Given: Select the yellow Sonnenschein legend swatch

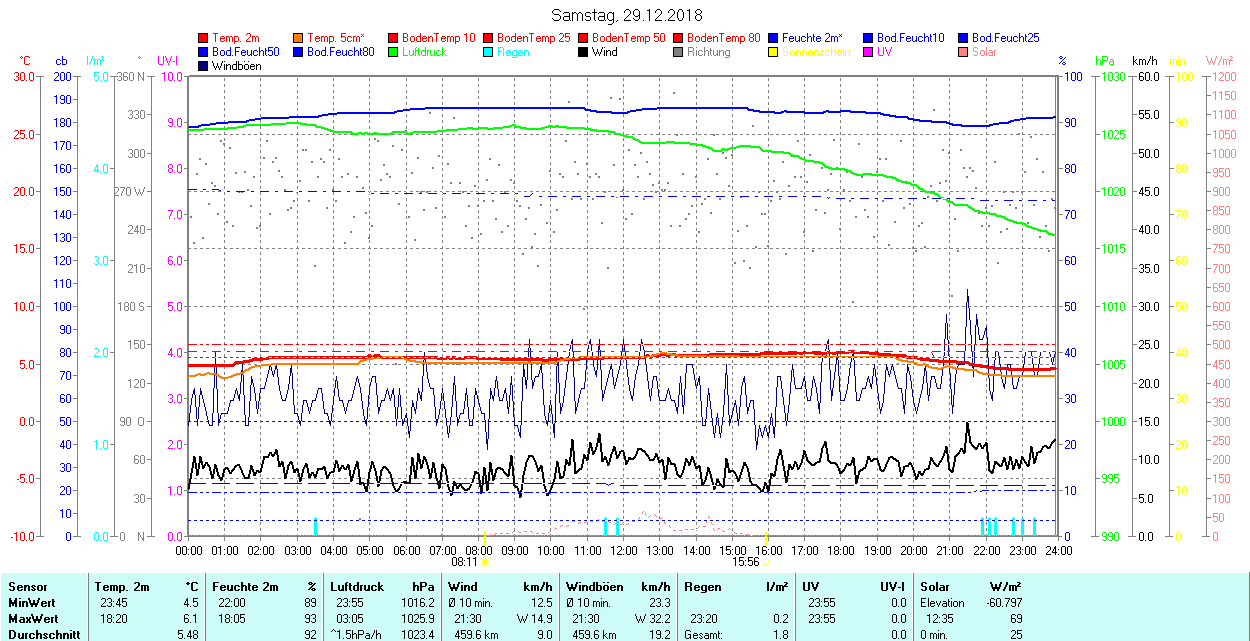Looking at the screenshot, I should click(x=774, y=52).
